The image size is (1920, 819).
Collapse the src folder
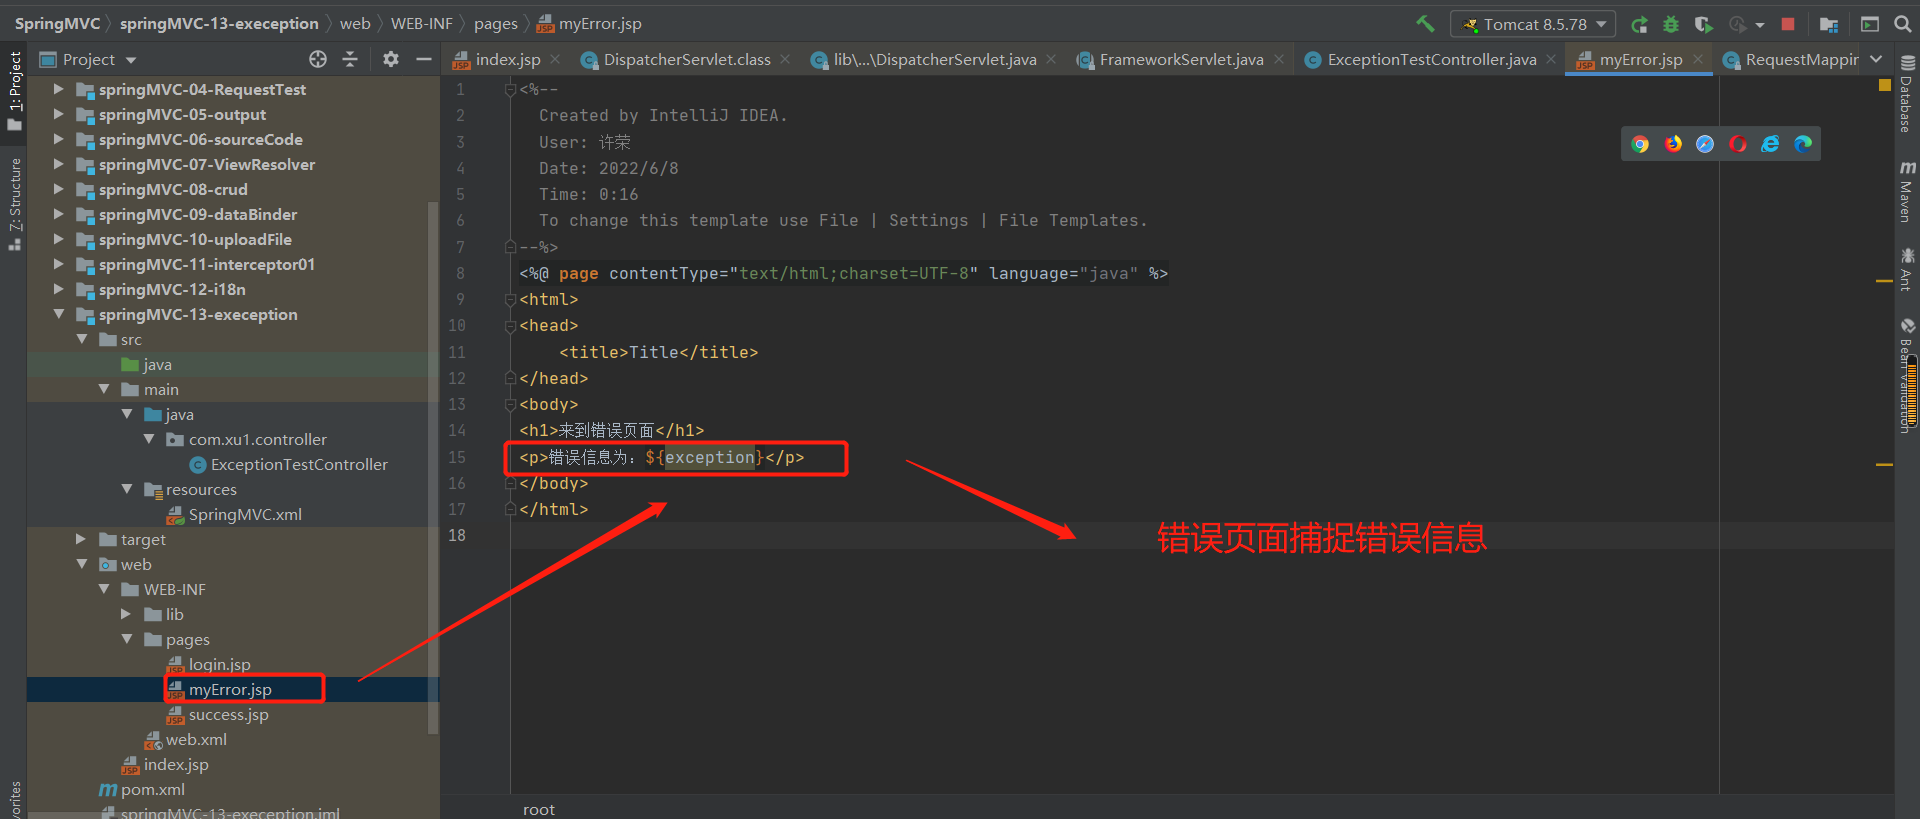tap(82, 339)
